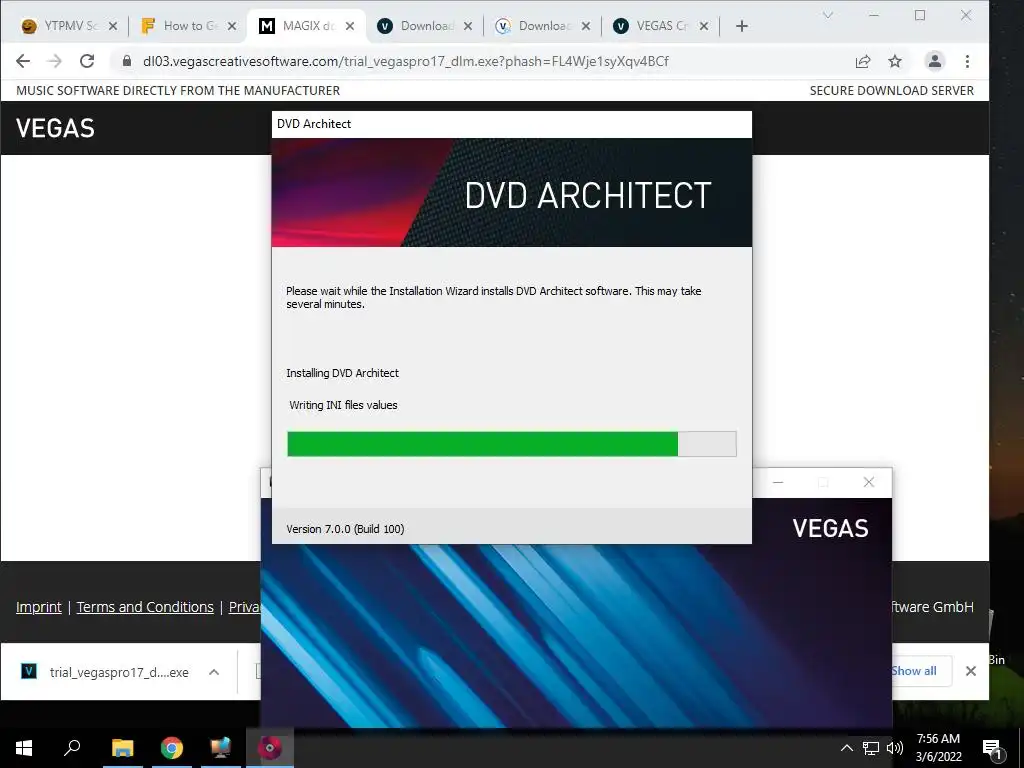Viewport: 1024px width, 768px height.
Task: Bookmark this page with star
Action: pos(895,61)
